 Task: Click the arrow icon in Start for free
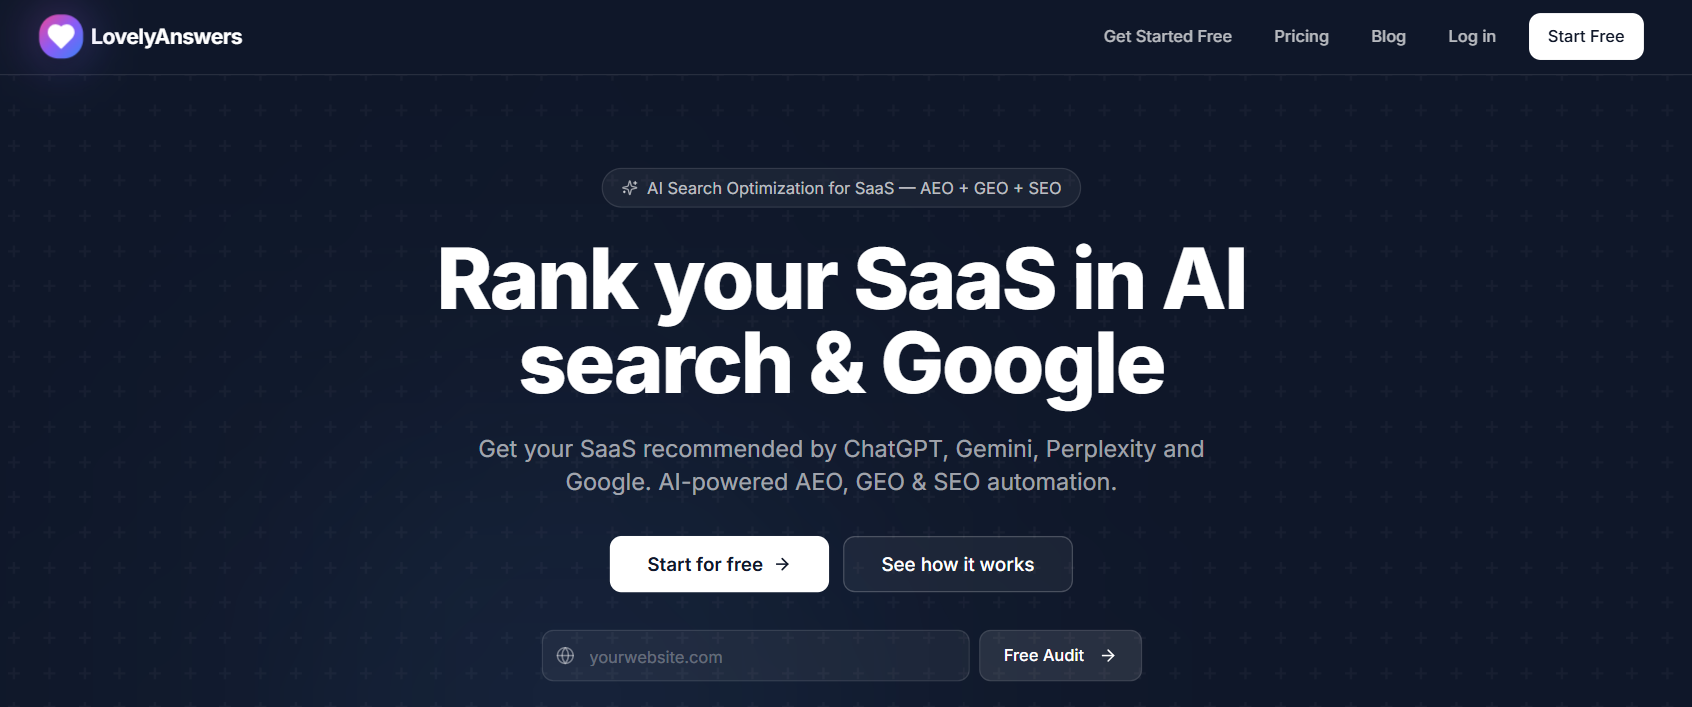point(783,564)
